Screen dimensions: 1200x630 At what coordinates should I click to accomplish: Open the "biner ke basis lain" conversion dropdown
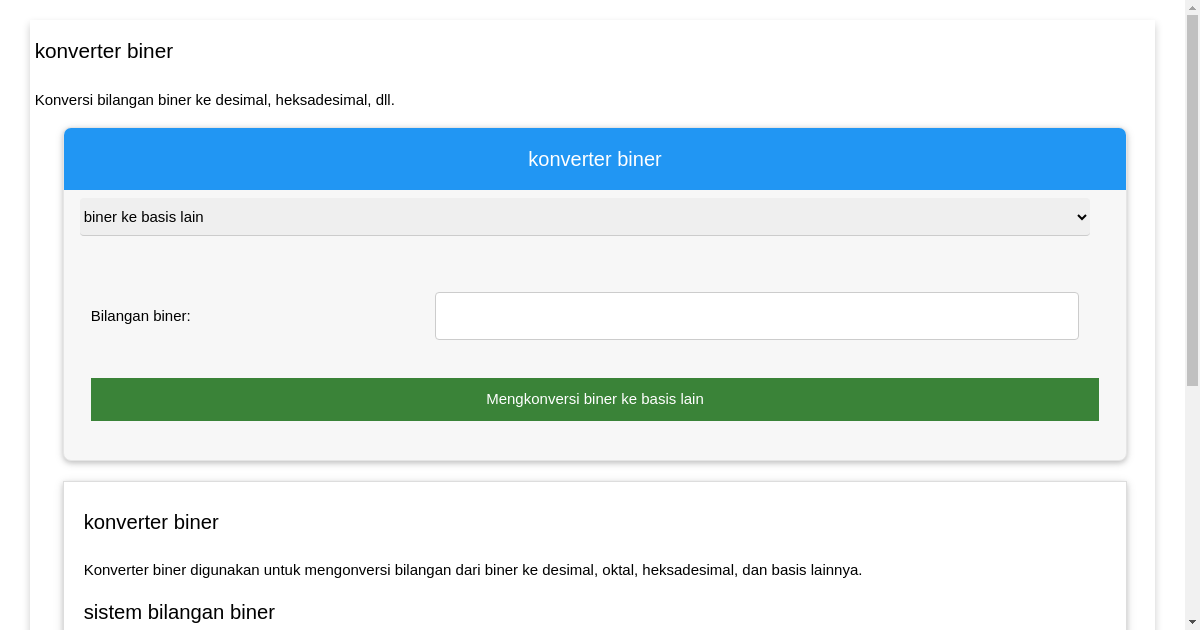click(x=584, y=217)
